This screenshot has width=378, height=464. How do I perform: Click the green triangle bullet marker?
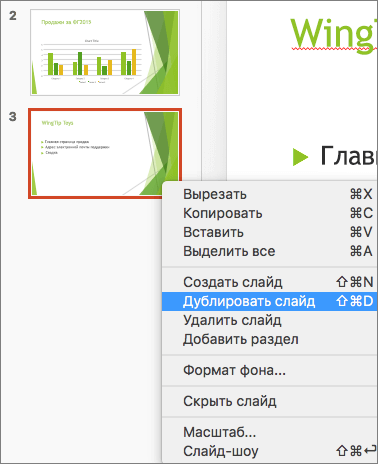point(300,157)
